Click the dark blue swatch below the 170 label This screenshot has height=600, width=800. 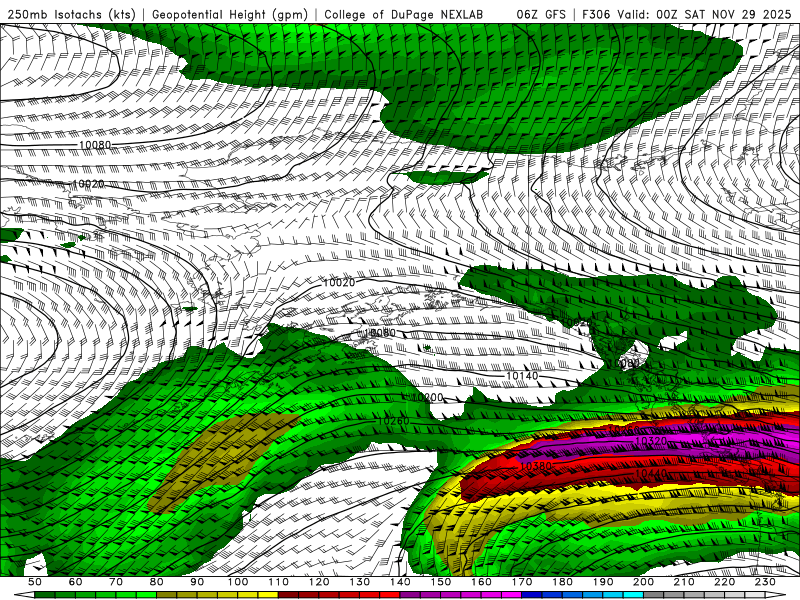tap(532, 595)
